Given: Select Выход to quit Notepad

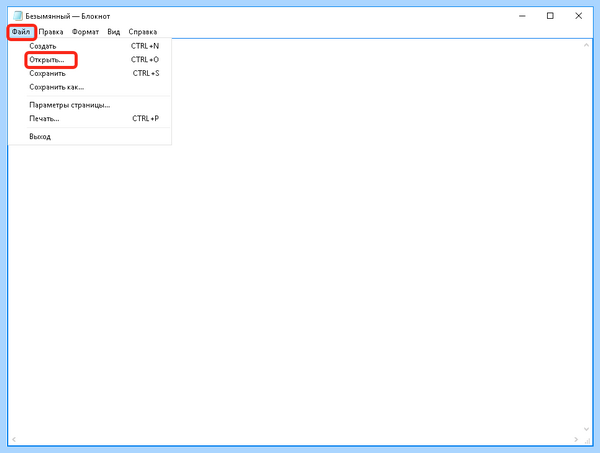Looking at the screenshot, I should [90, 137].
